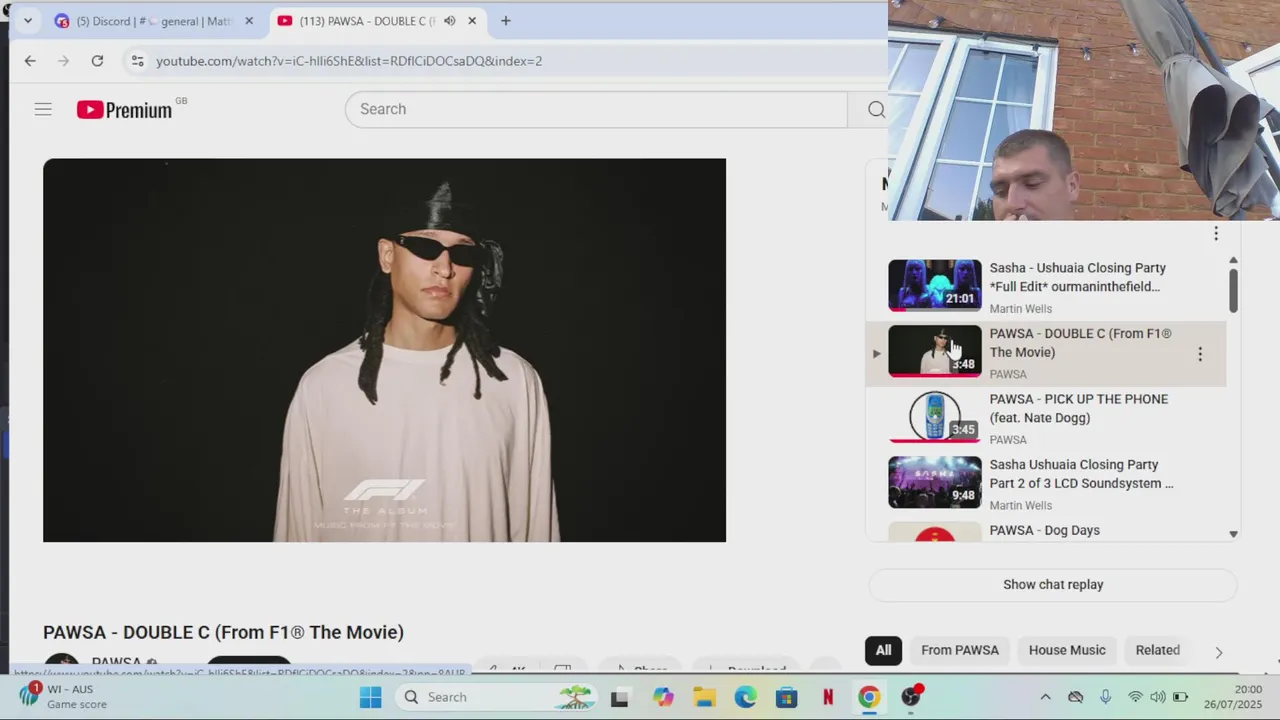Select the House Music filter chip
Image resolution: width=1280 pixels, height=720 pixels.
pyautogui.click(x=1067, y=650)
